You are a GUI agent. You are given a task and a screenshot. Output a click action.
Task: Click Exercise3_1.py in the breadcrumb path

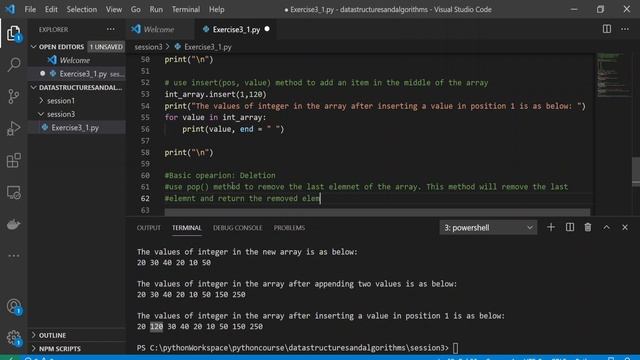[x=208, y=47]
